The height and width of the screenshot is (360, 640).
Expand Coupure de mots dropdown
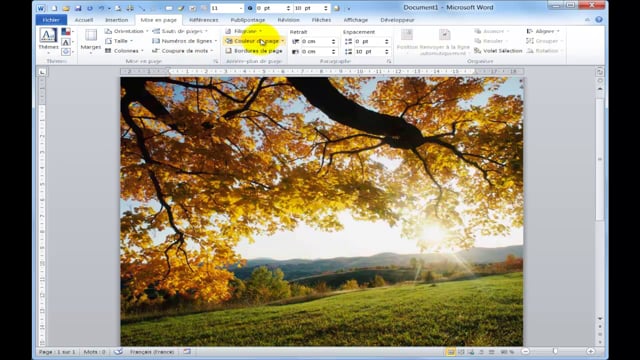[x=183, y=51]
